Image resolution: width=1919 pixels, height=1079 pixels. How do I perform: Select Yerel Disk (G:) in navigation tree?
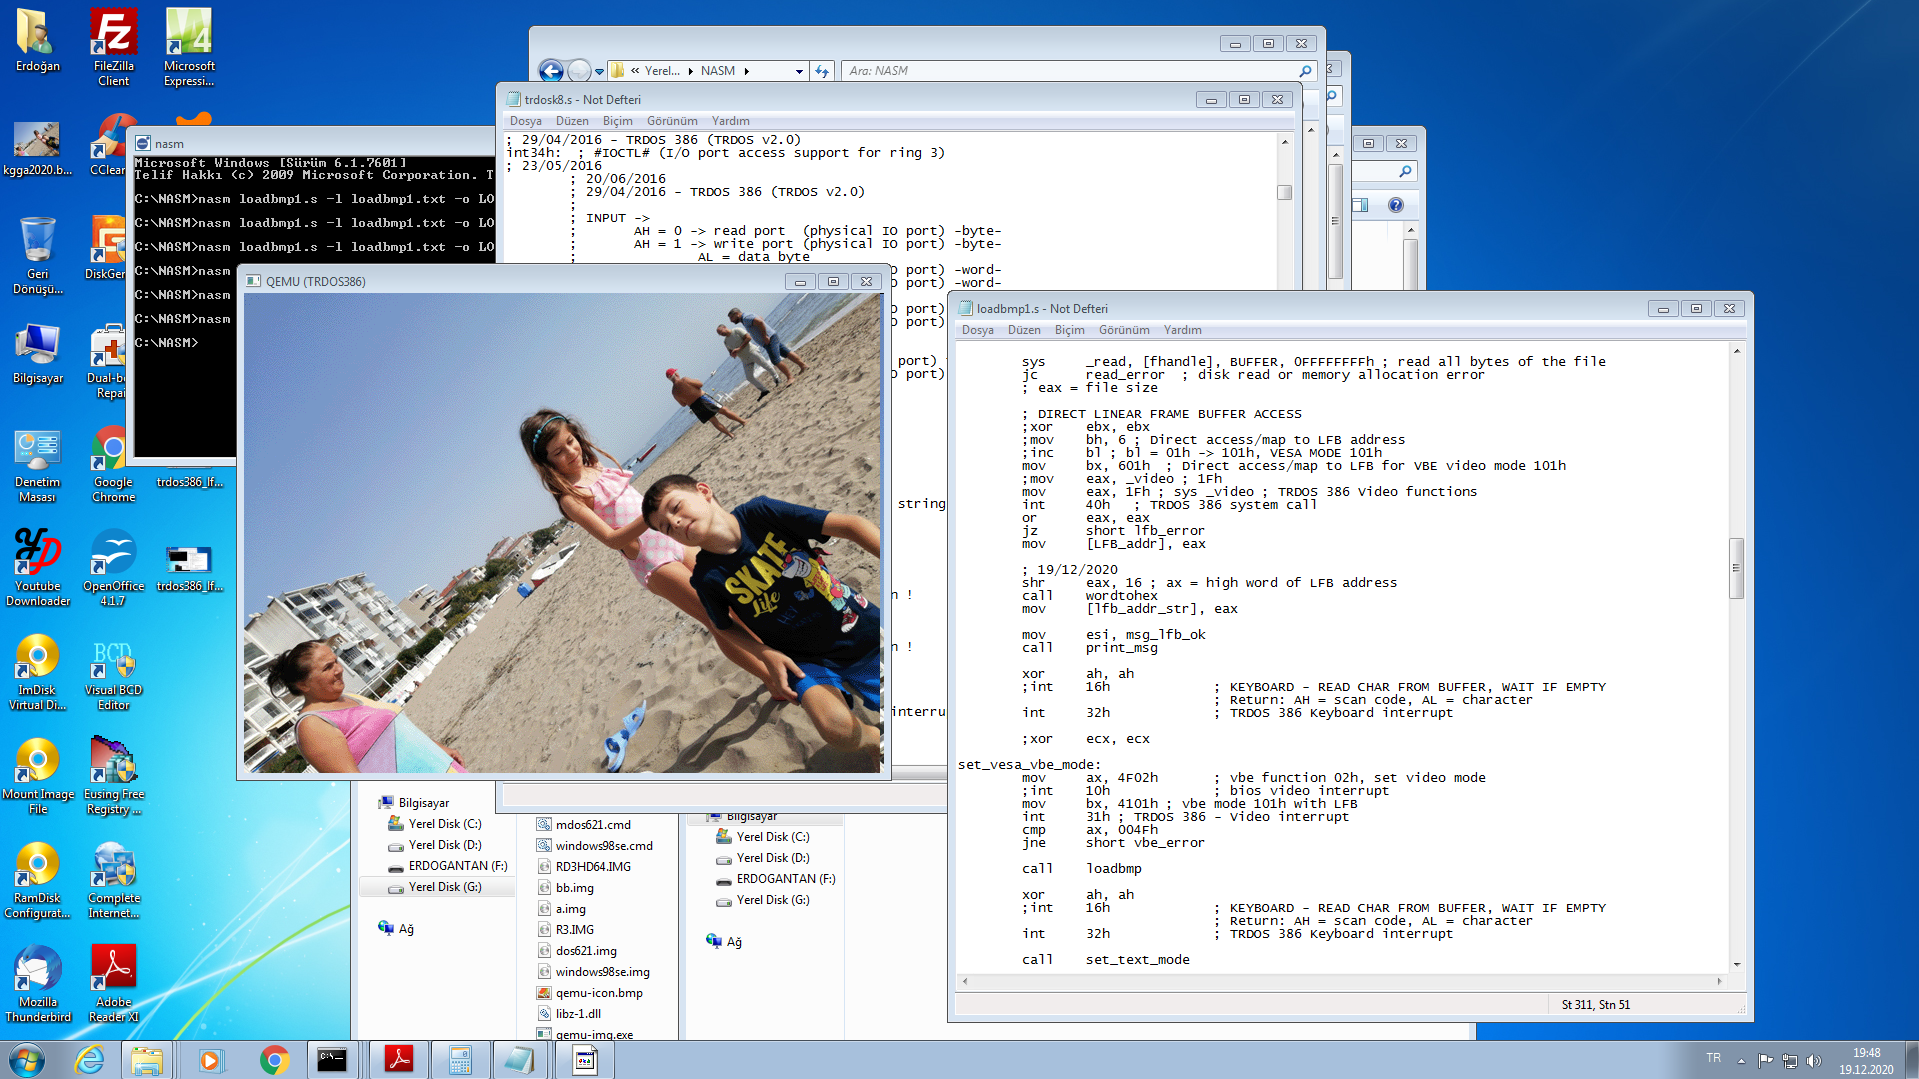click(x=444, y=887)
